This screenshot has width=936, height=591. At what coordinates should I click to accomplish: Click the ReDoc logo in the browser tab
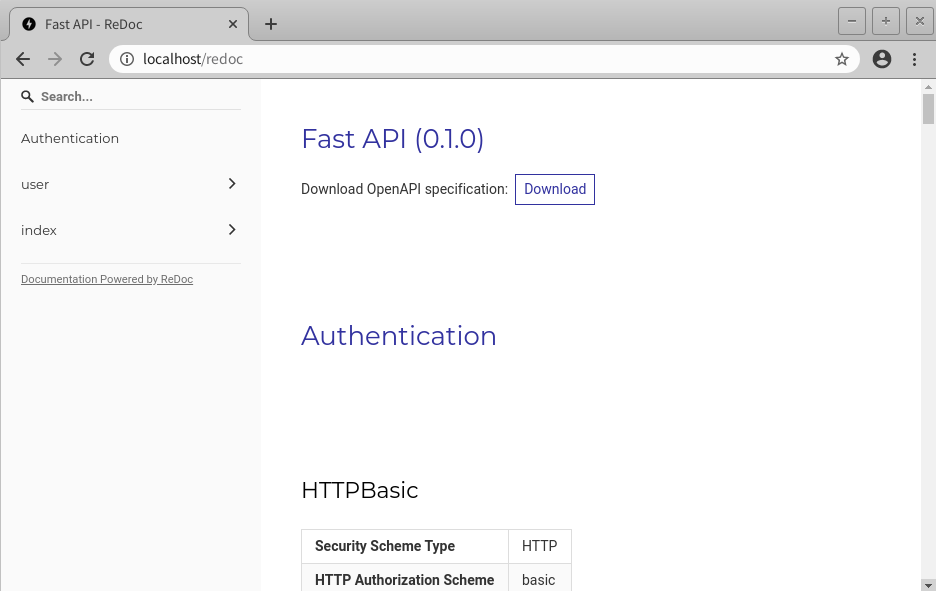pyautogui.click(x=28, y=23)
